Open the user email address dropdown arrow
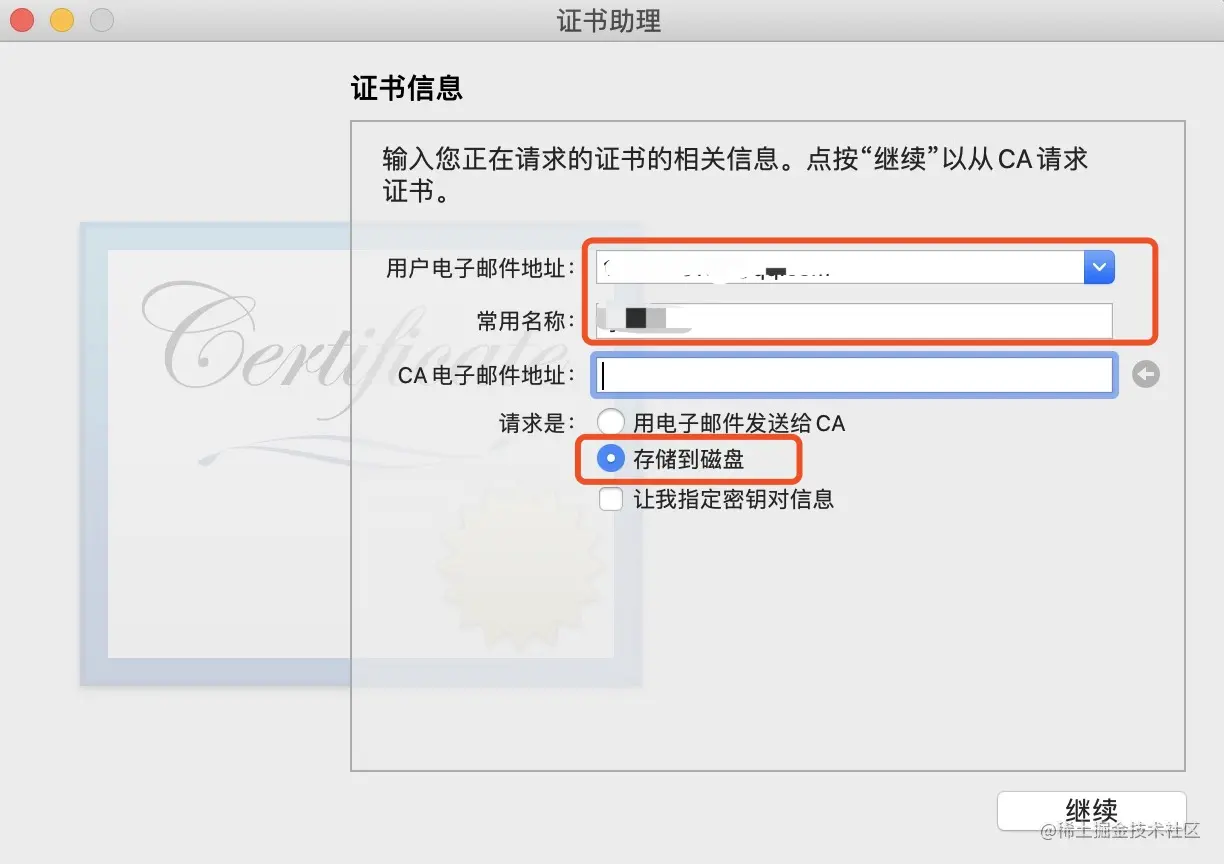 pyautogui.click(x=1099, y=267)
